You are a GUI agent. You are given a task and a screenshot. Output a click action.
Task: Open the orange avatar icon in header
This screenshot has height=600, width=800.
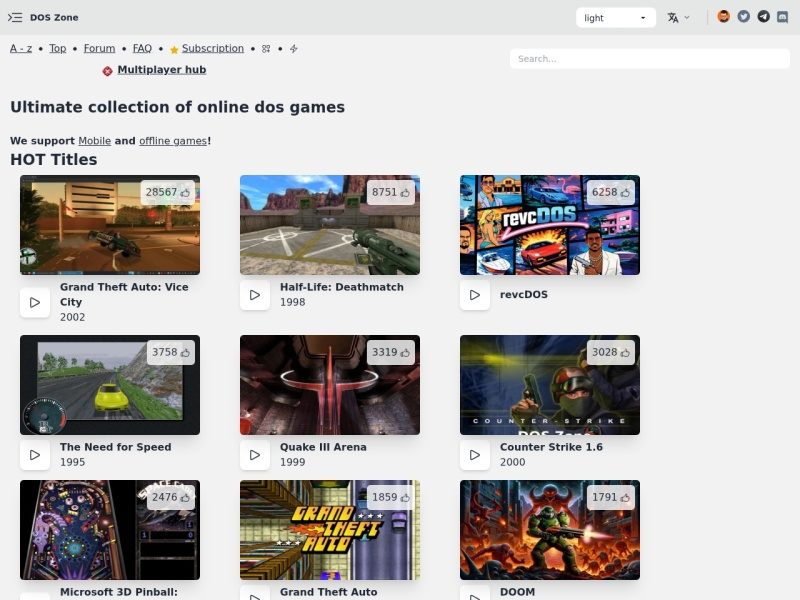[x=723, y=17]
